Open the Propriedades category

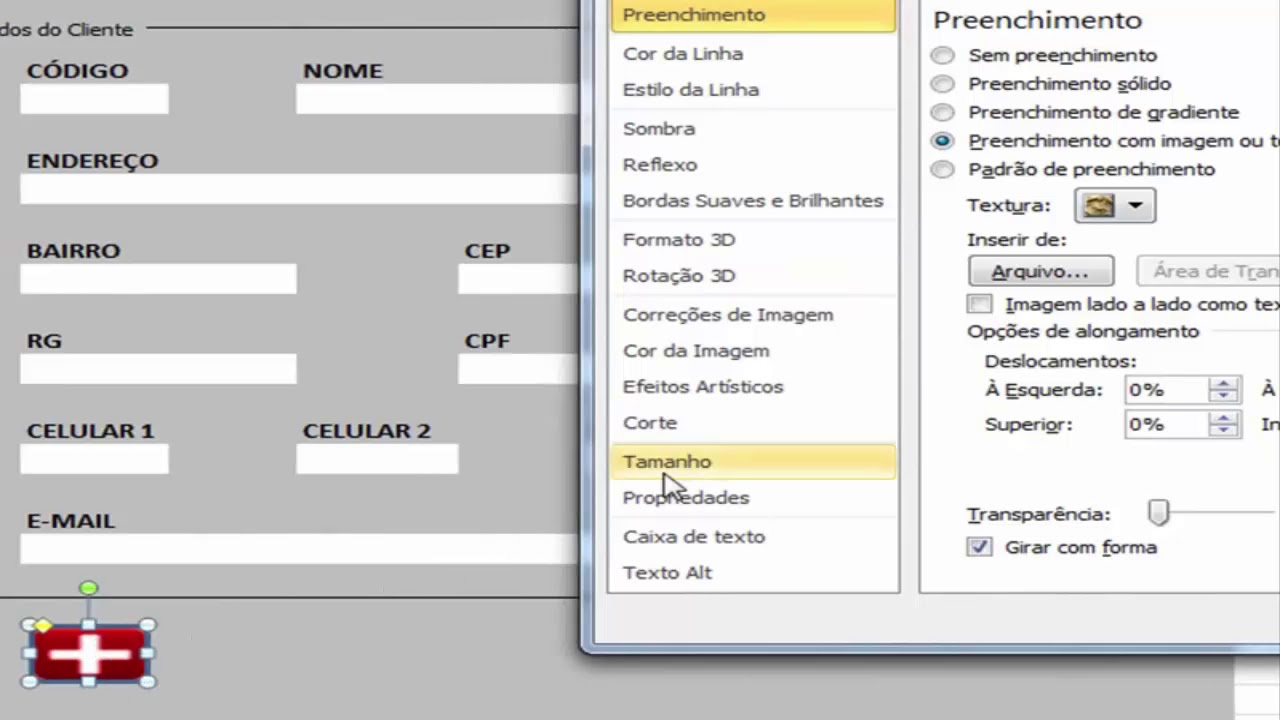pyautogui.click(x=753, y=498)
